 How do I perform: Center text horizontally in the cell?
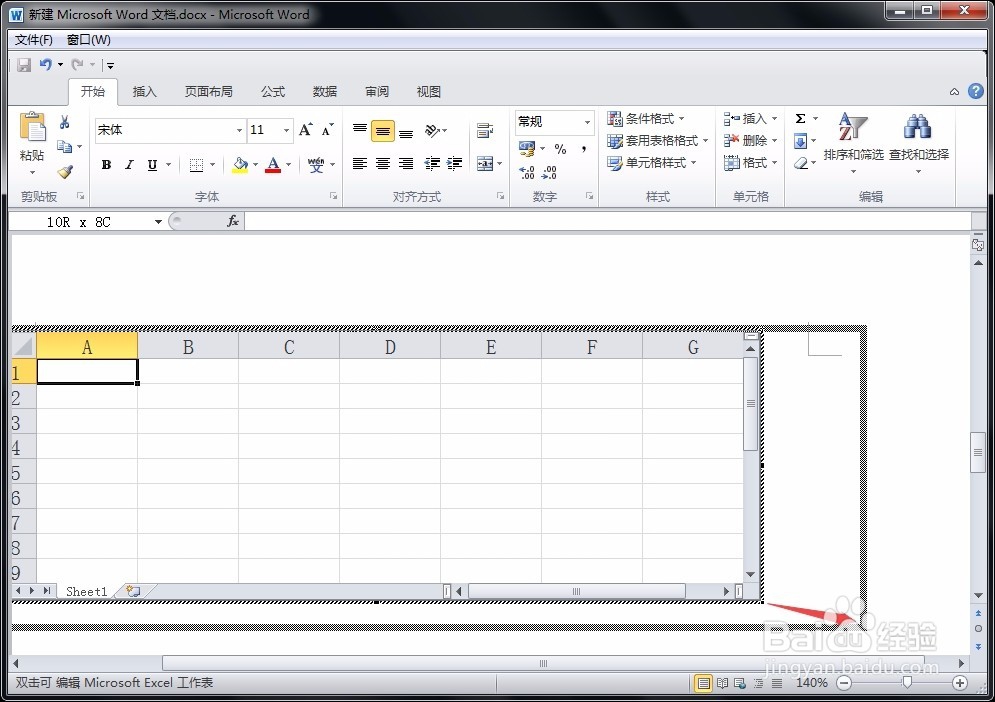[383, 164]
